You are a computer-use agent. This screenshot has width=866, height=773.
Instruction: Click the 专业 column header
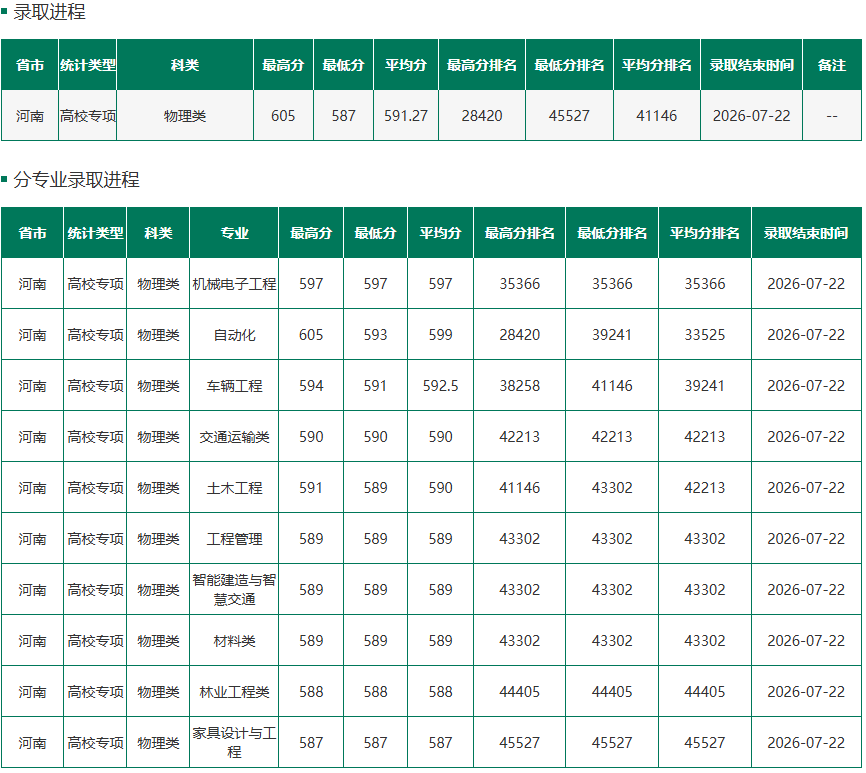pyautogui.click(x=234, y=232)
